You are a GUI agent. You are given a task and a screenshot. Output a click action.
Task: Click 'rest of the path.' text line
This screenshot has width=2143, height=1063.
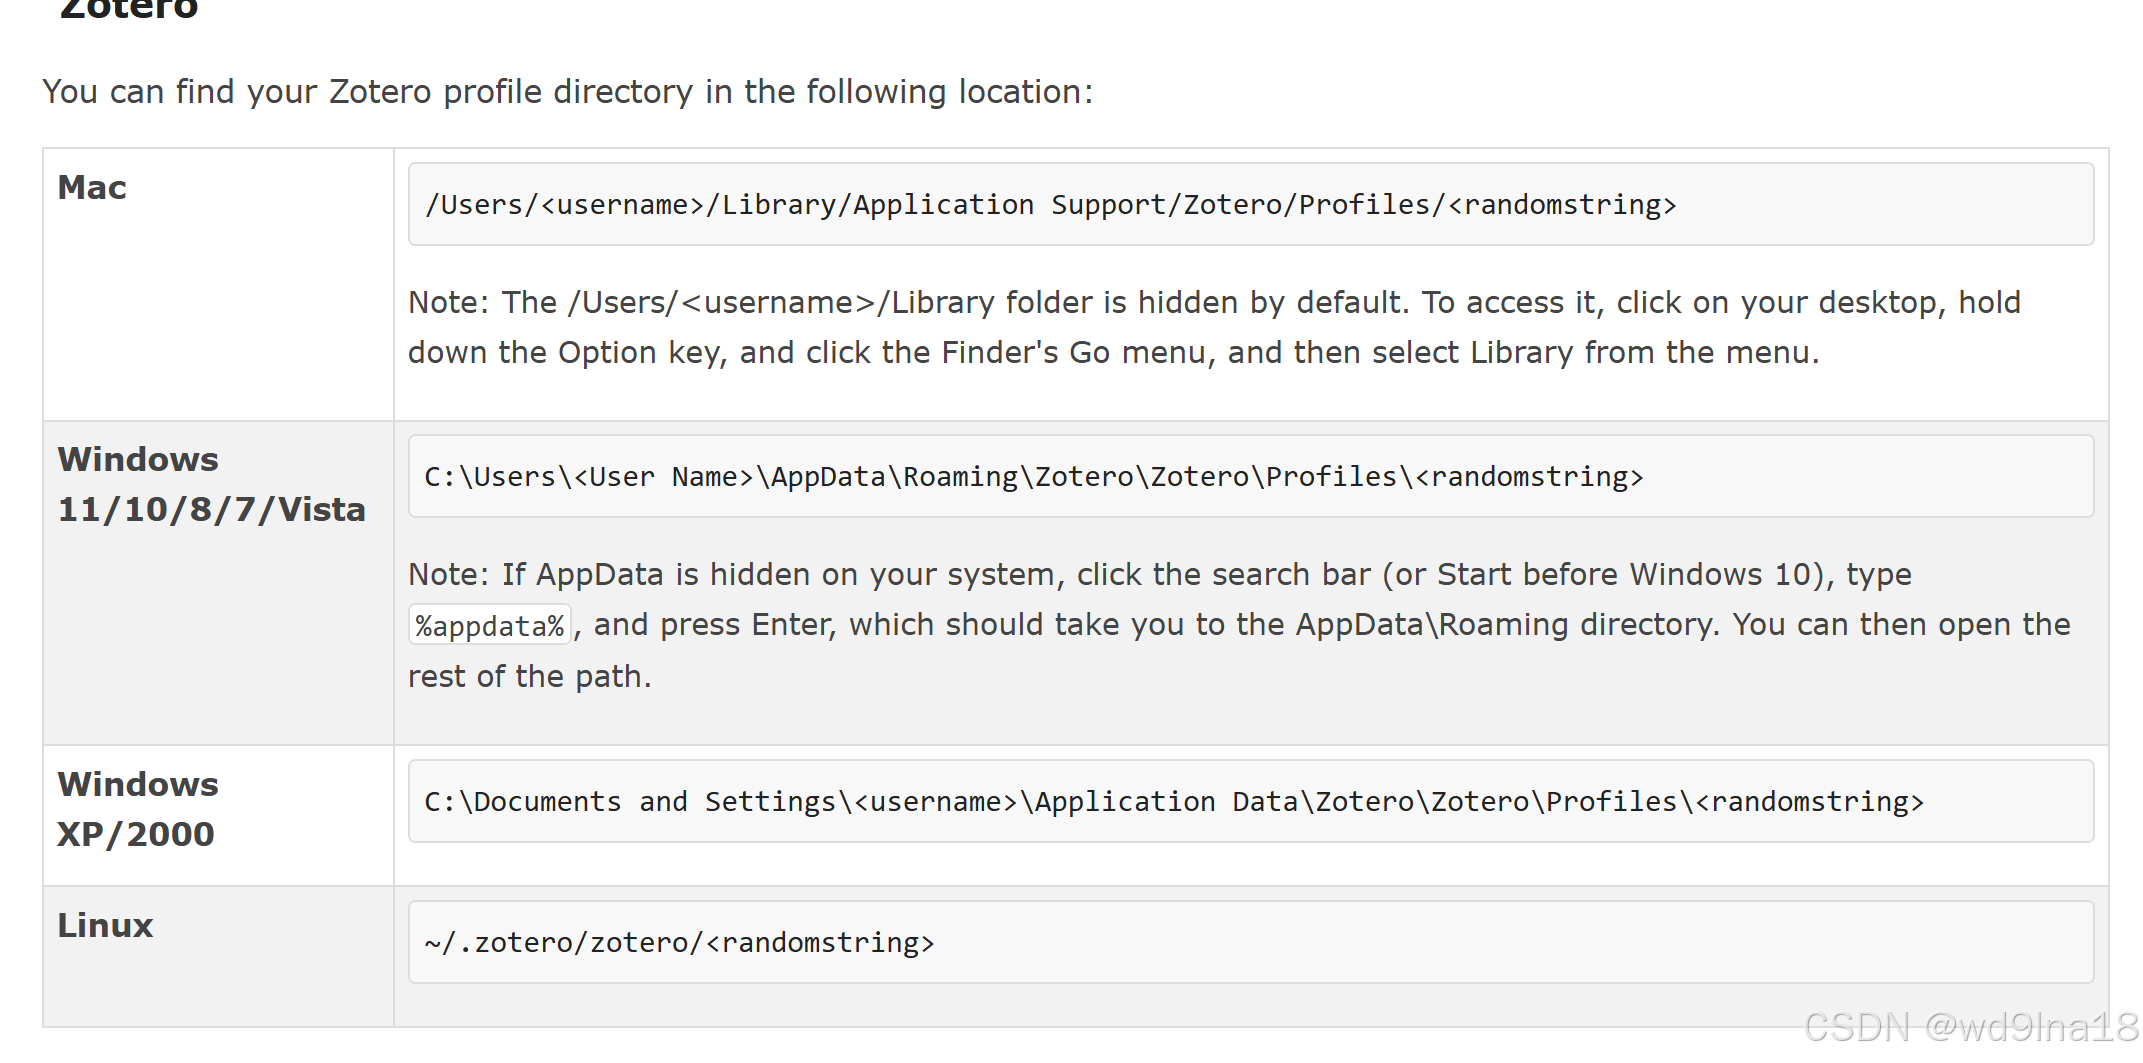(x=530, y=677)
